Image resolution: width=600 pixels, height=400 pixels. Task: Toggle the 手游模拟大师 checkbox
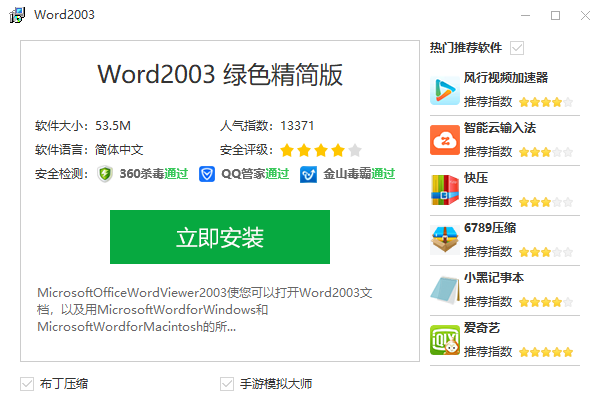(x=227, y=384)
